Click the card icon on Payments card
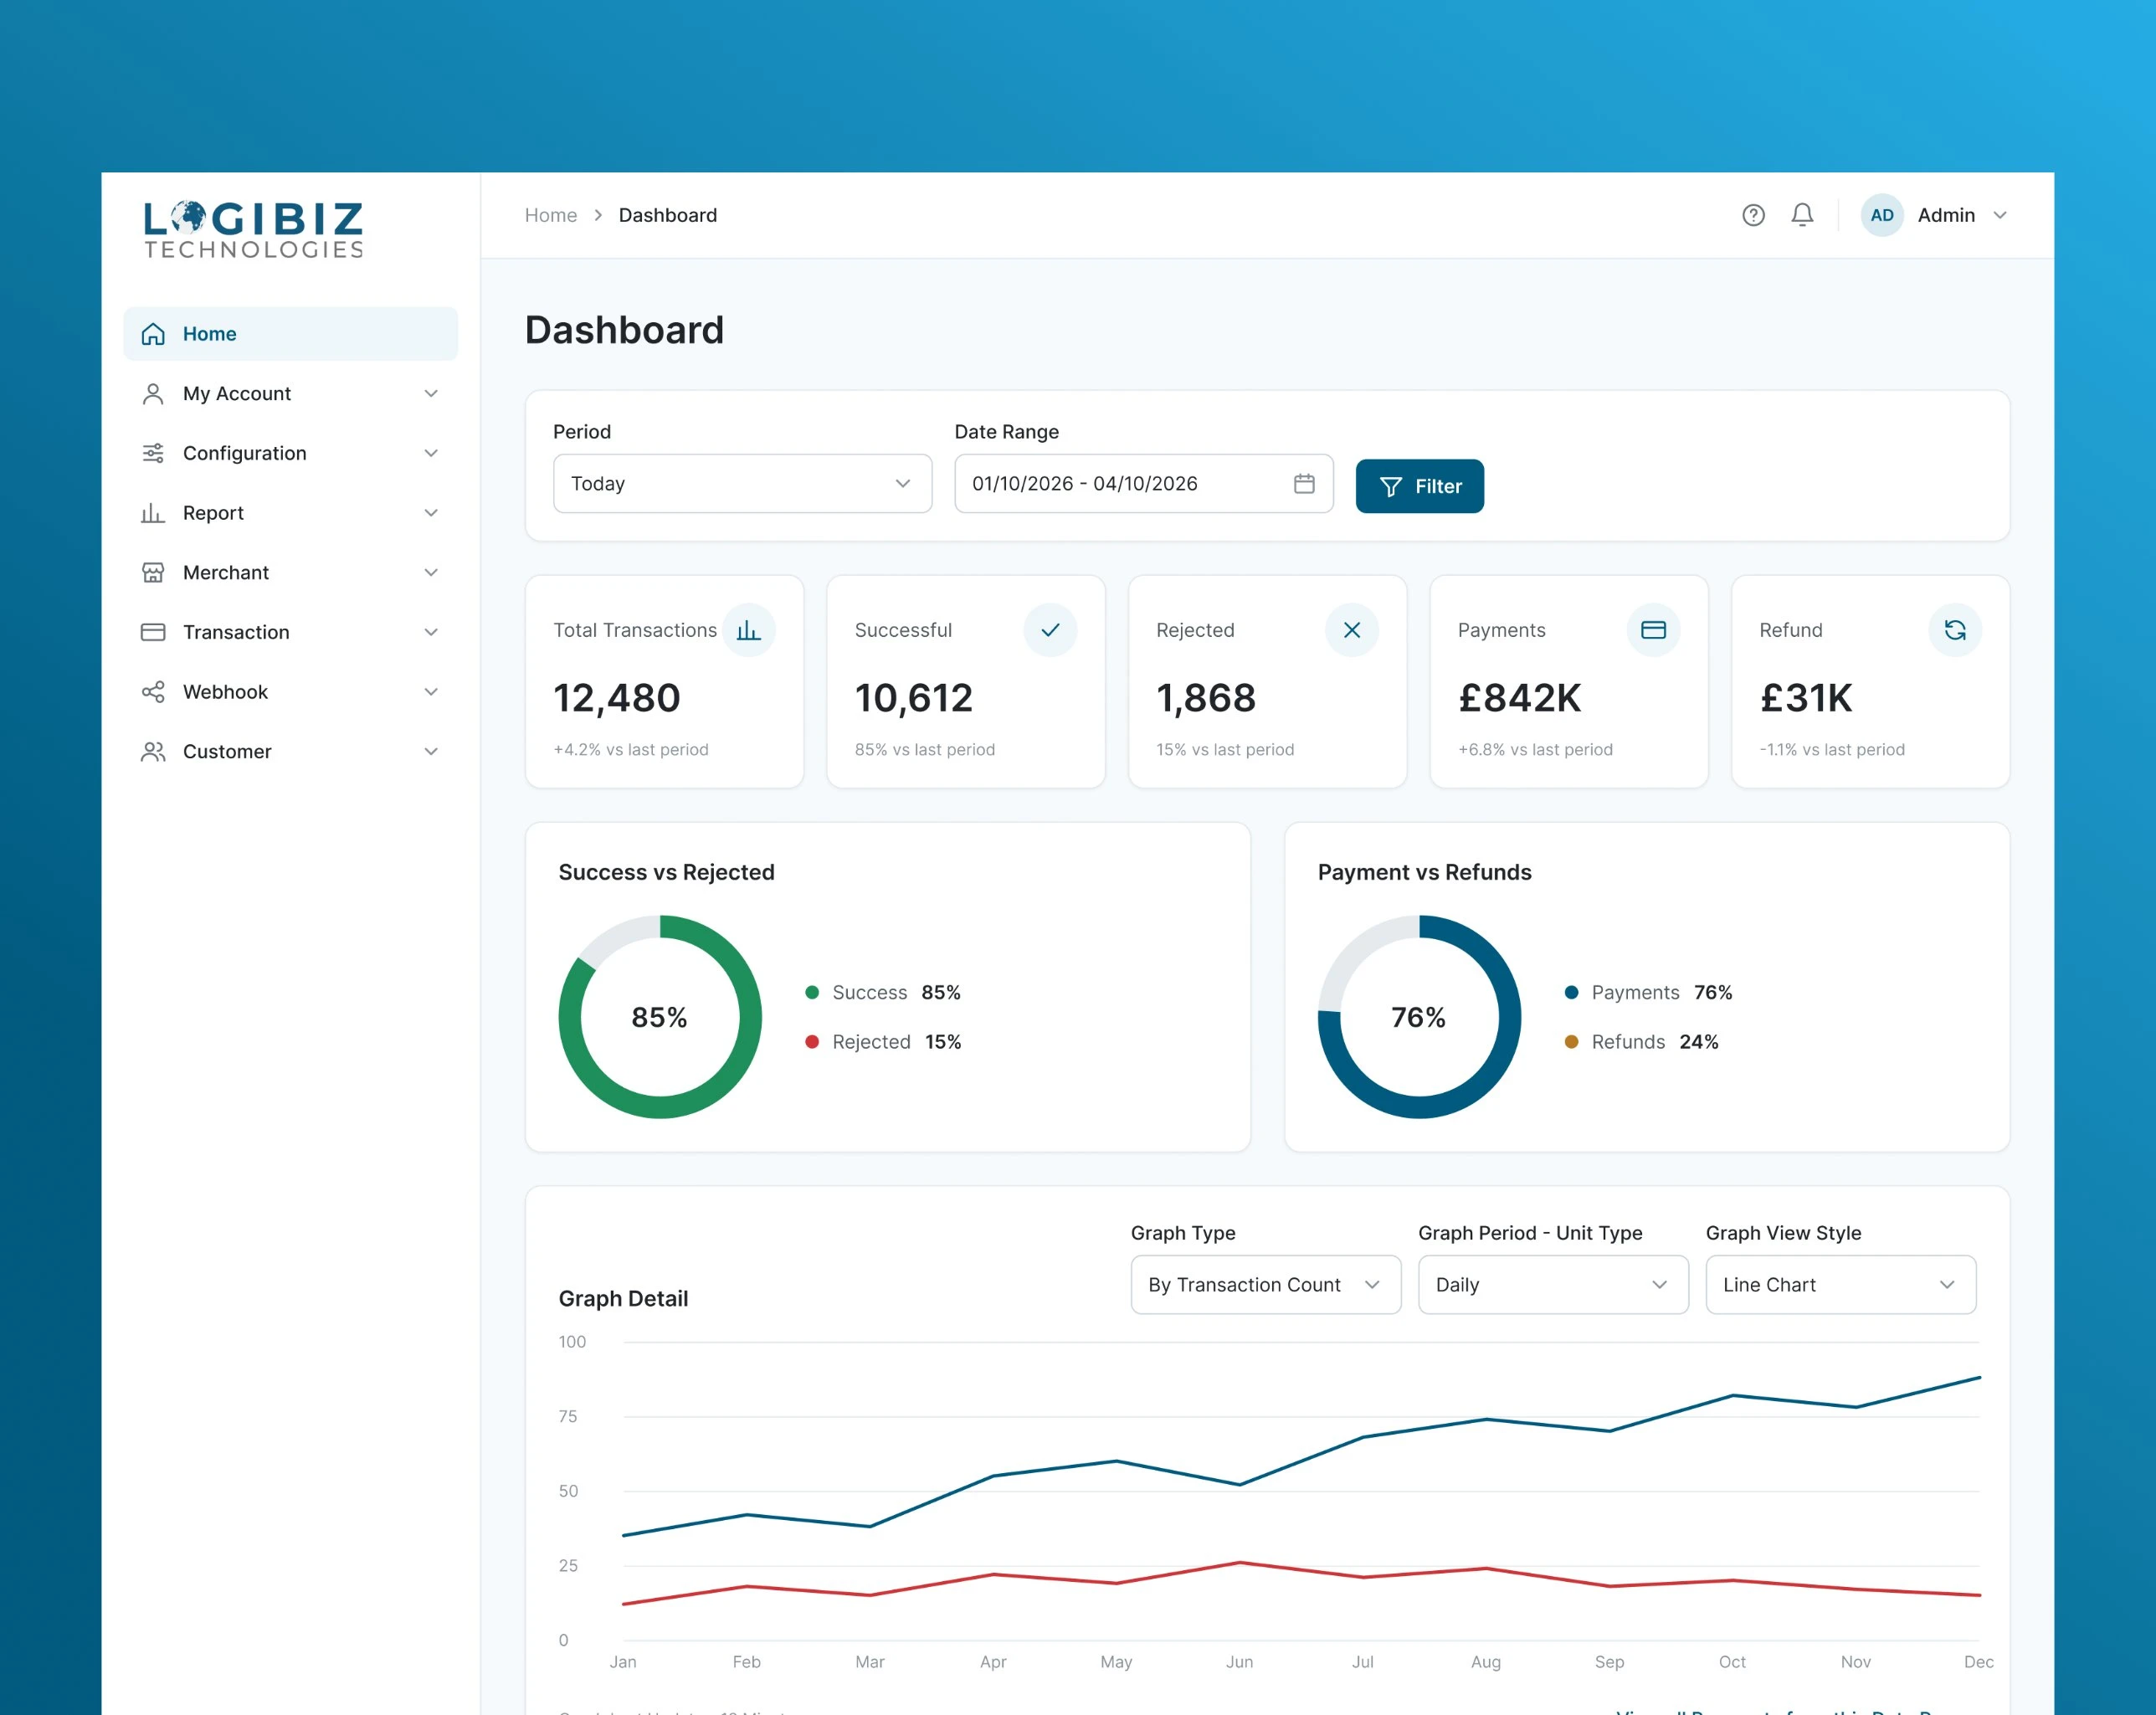Image resolution: width=2156 pixels, height=1715 pixels. (x=1653, y=630)
